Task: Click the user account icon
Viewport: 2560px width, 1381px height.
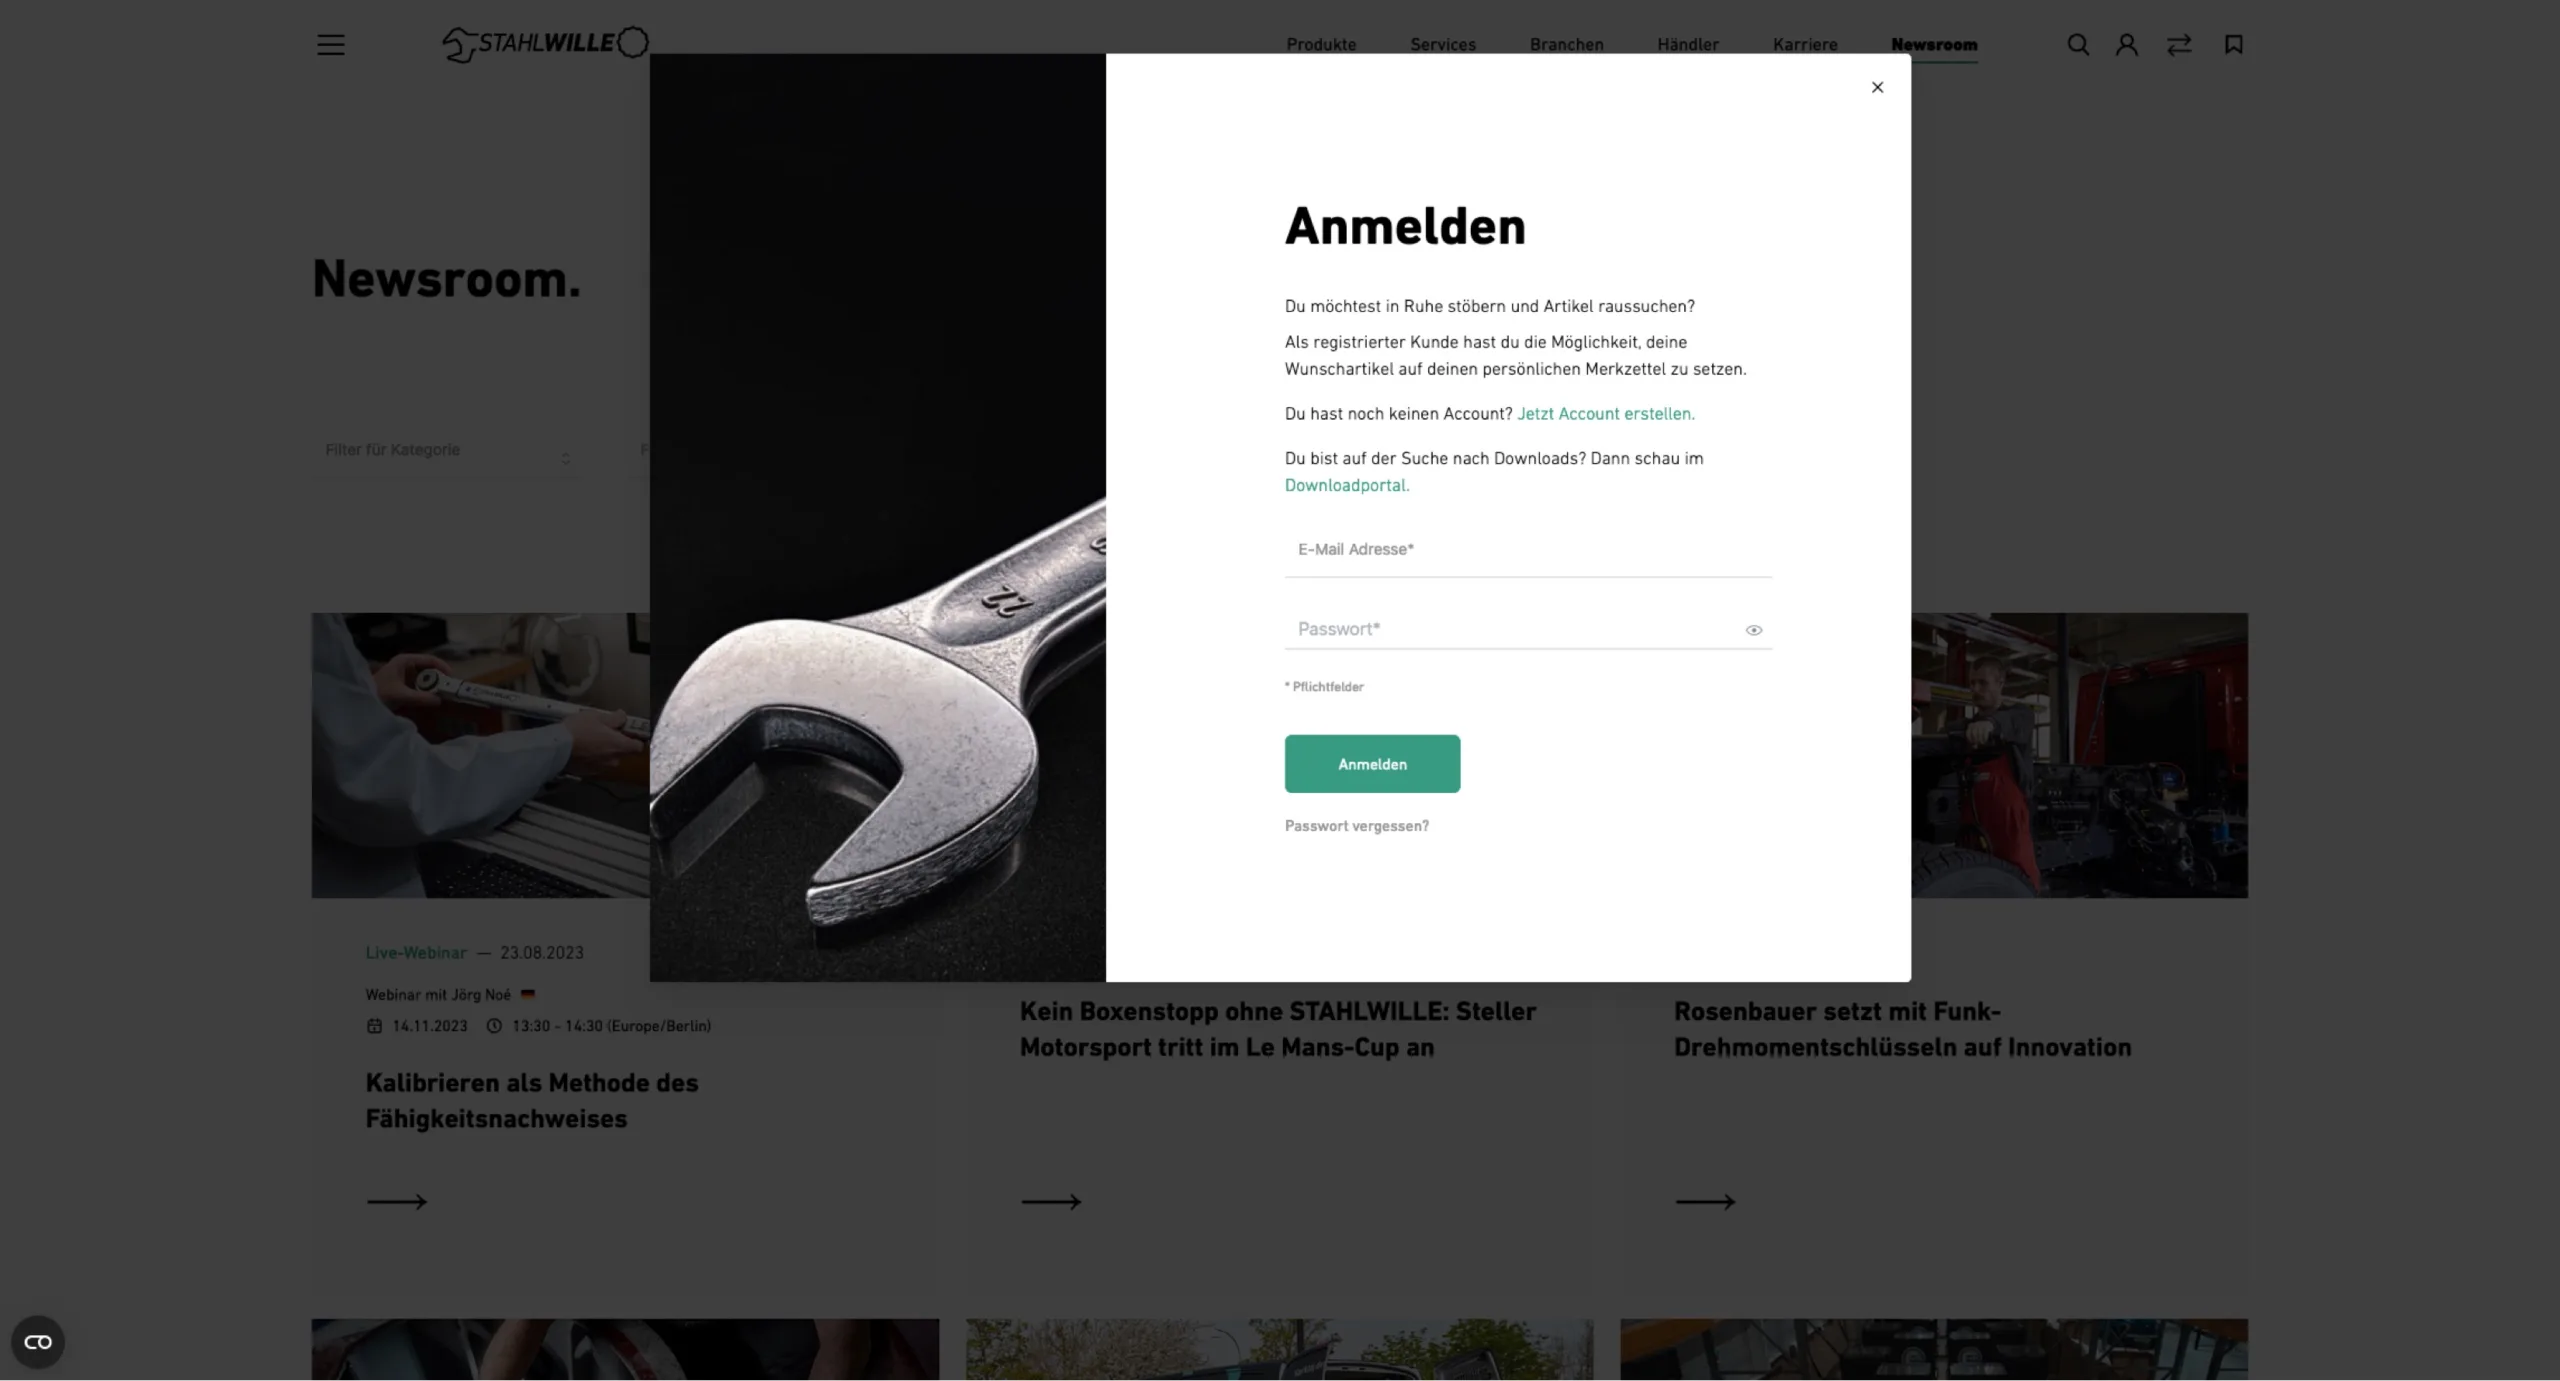Action: (x=2127, y=45)
